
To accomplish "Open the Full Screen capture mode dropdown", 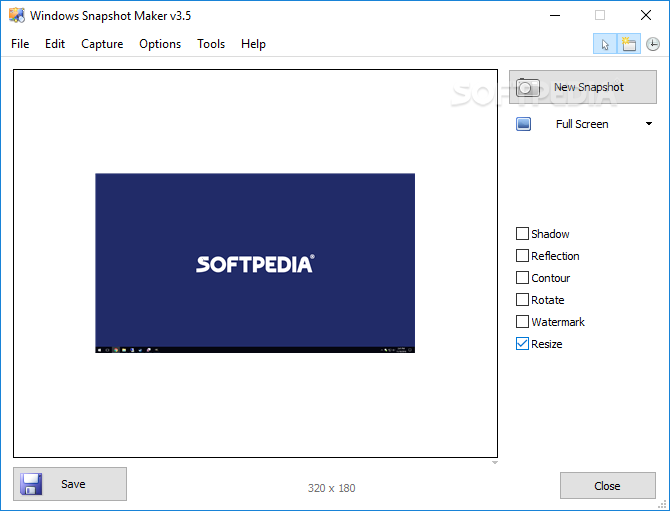I will click(649, 124).
